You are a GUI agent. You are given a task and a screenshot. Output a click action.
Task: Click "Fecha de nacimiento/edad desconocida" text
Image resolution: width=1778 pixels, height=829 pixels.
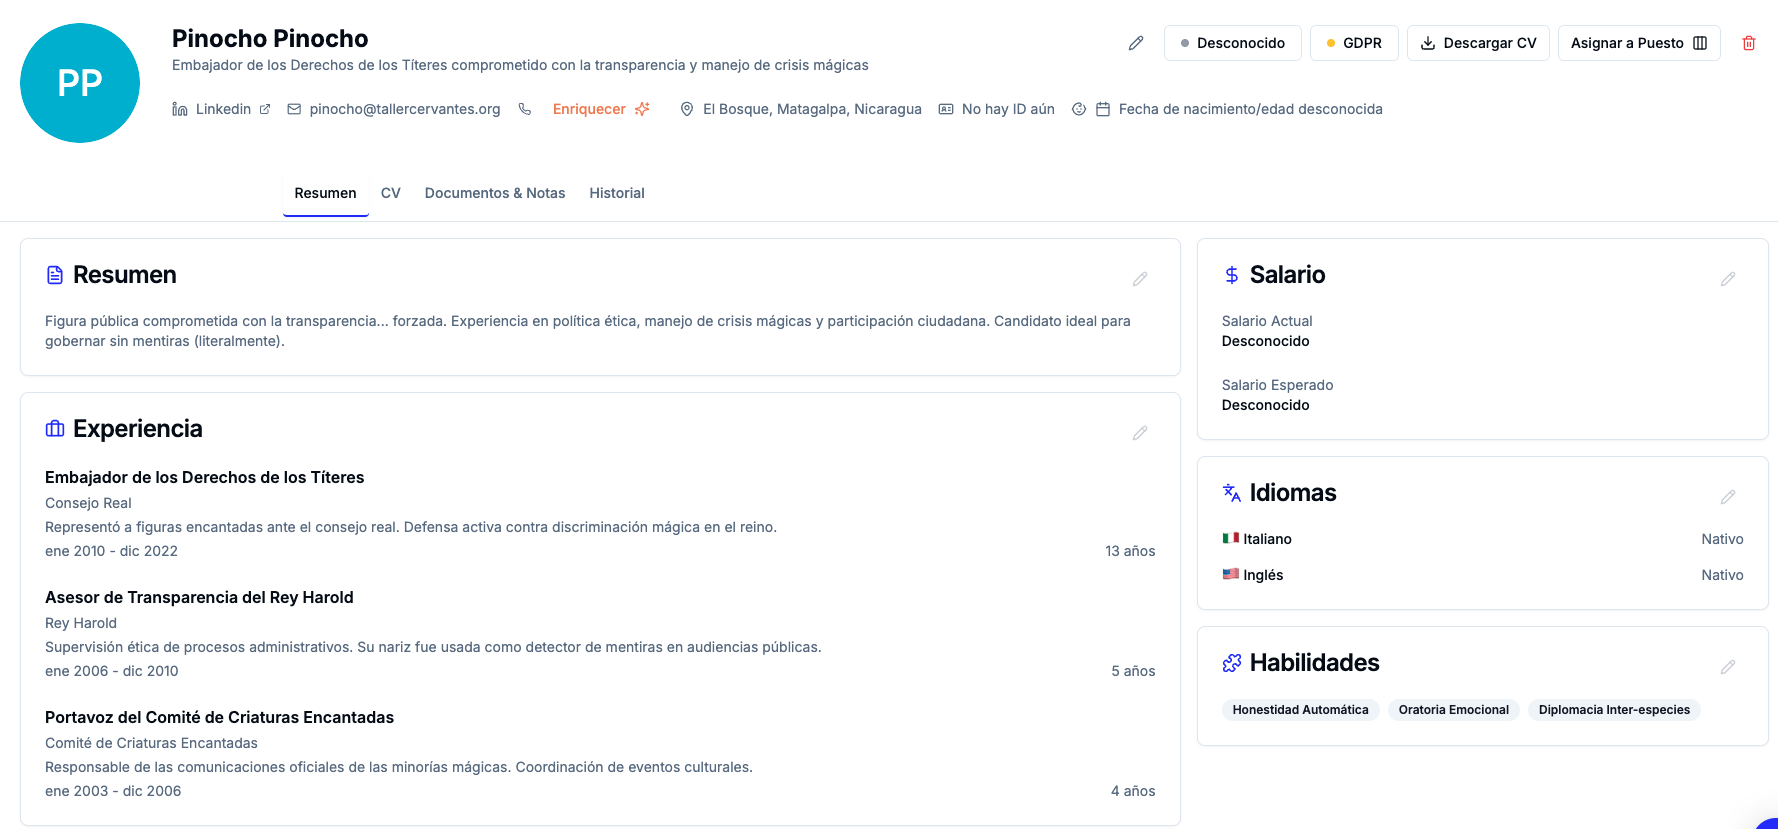tap(1251, 109)
